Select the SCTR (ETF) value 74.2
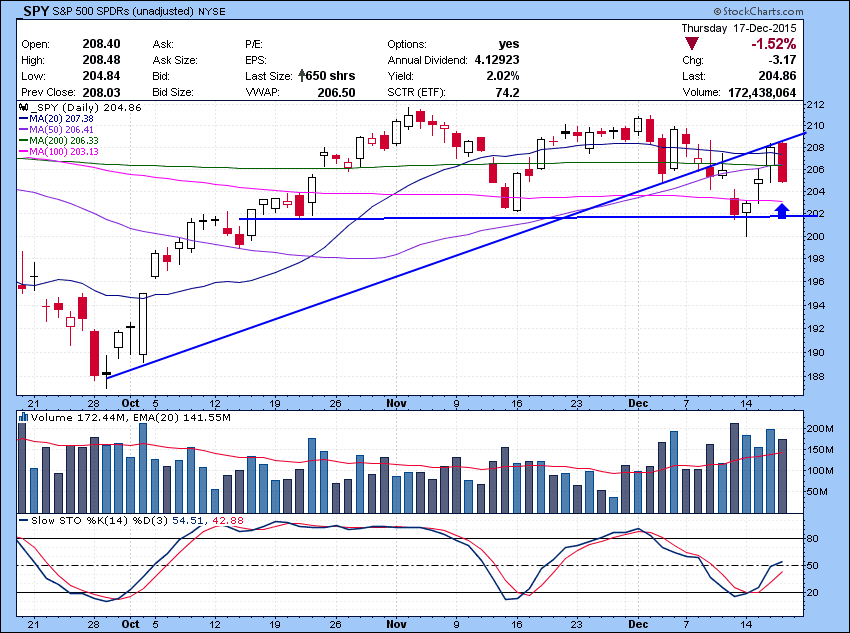Image resolution: width=850 pixels, height=633 pixels. pyautogui.click(x=507, y=93)
